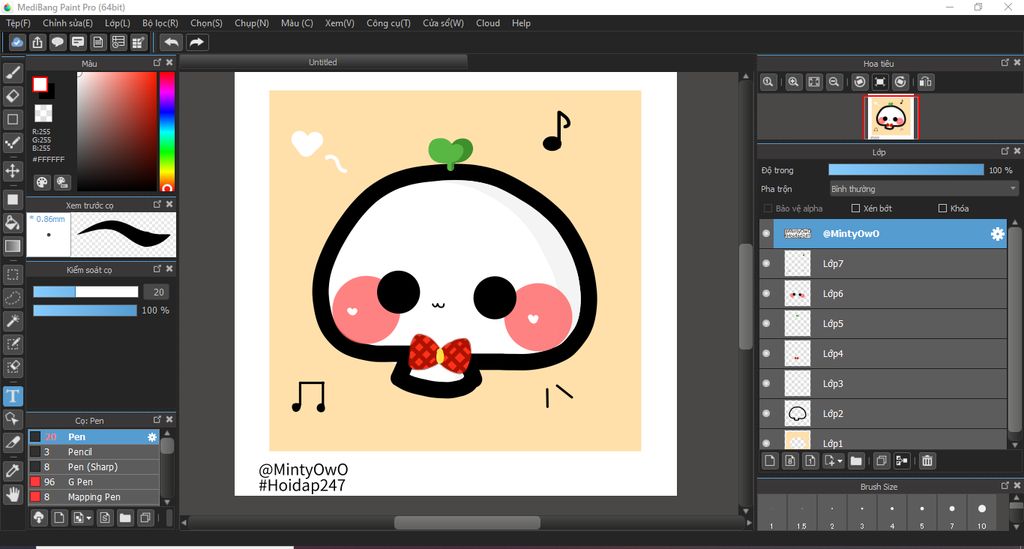Click the navigator preview thumbnail

pyautogui.click(x=891, y=118)
